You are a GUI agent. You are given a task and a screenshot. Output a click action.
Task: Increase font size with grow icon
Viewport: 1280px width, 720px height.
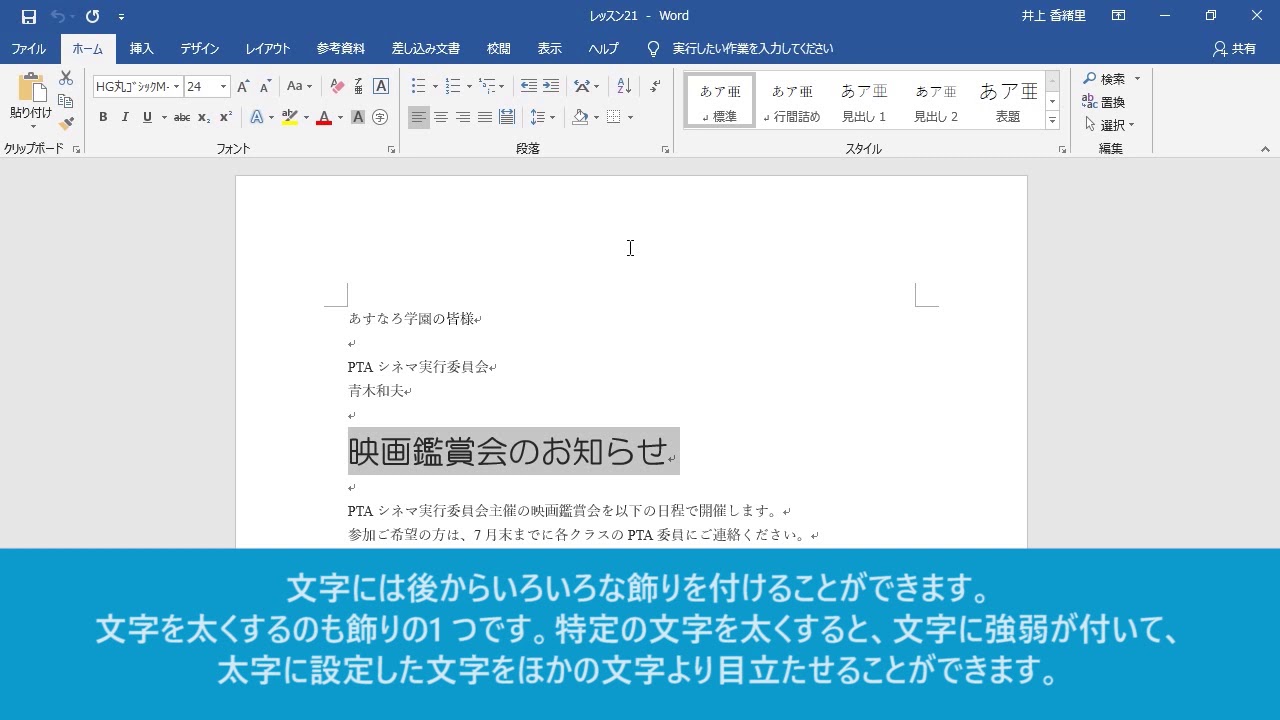(243, 87)
